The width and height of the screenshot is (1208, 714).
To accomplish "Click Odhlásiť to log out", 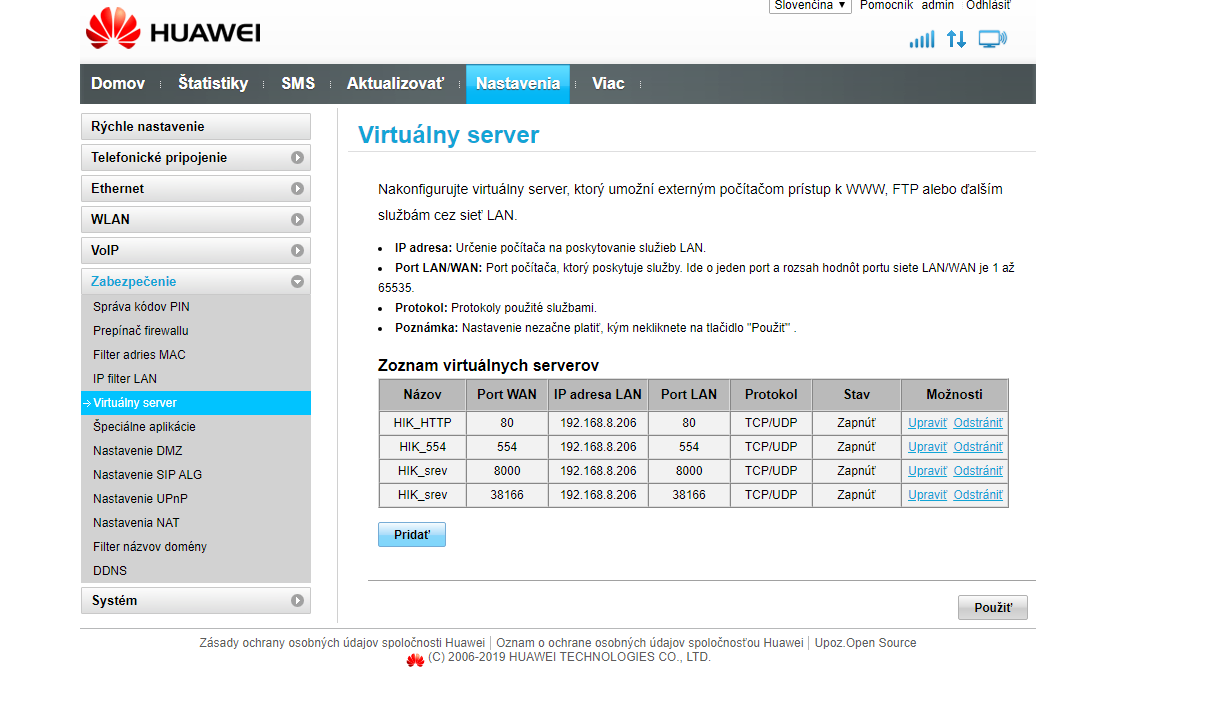I will (x=988, y=5).
